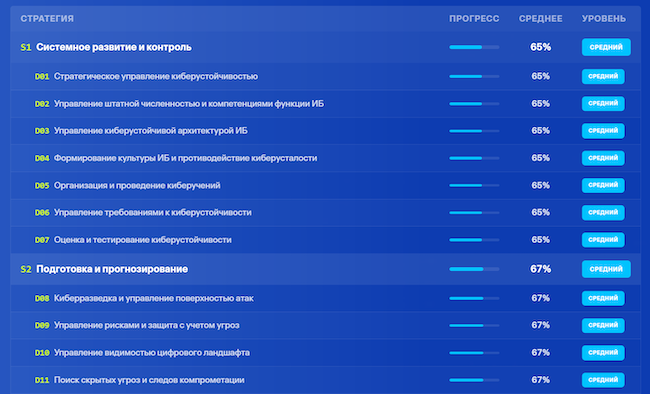The height and width of the screenshot is (394, 650).
Task: Click the СРЕДНИЙ badge in D11 row
Action: click(x=603, y=380)
